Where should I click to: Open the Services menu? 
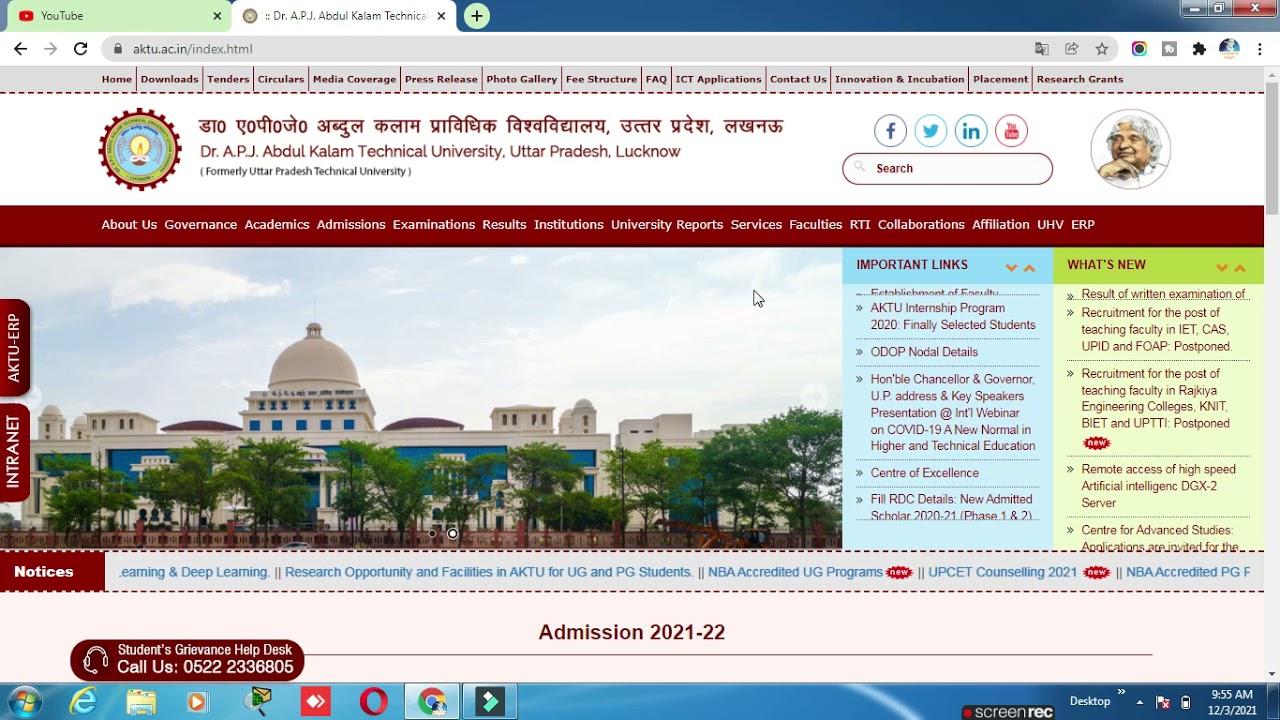point(756,225)
